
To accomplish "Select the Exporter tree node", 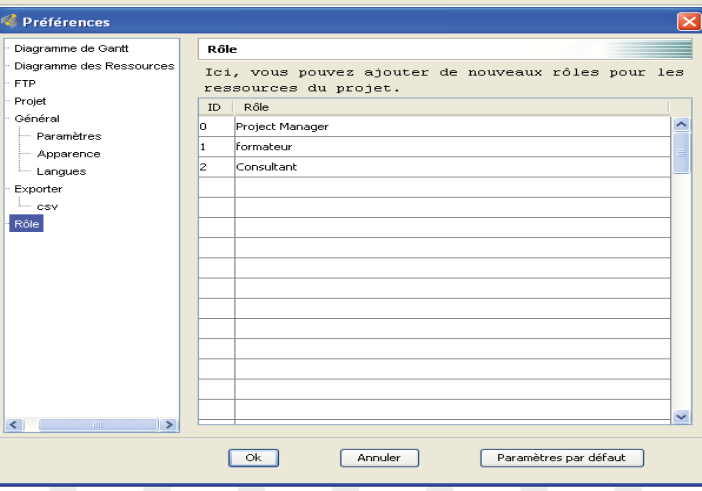I will point(38,188).
